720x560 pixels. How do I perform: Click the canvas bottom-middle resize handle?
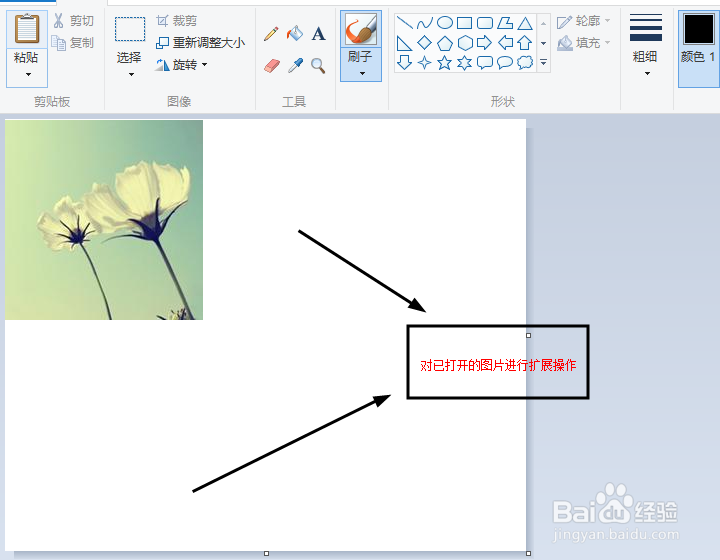click(x=266, y=554)
